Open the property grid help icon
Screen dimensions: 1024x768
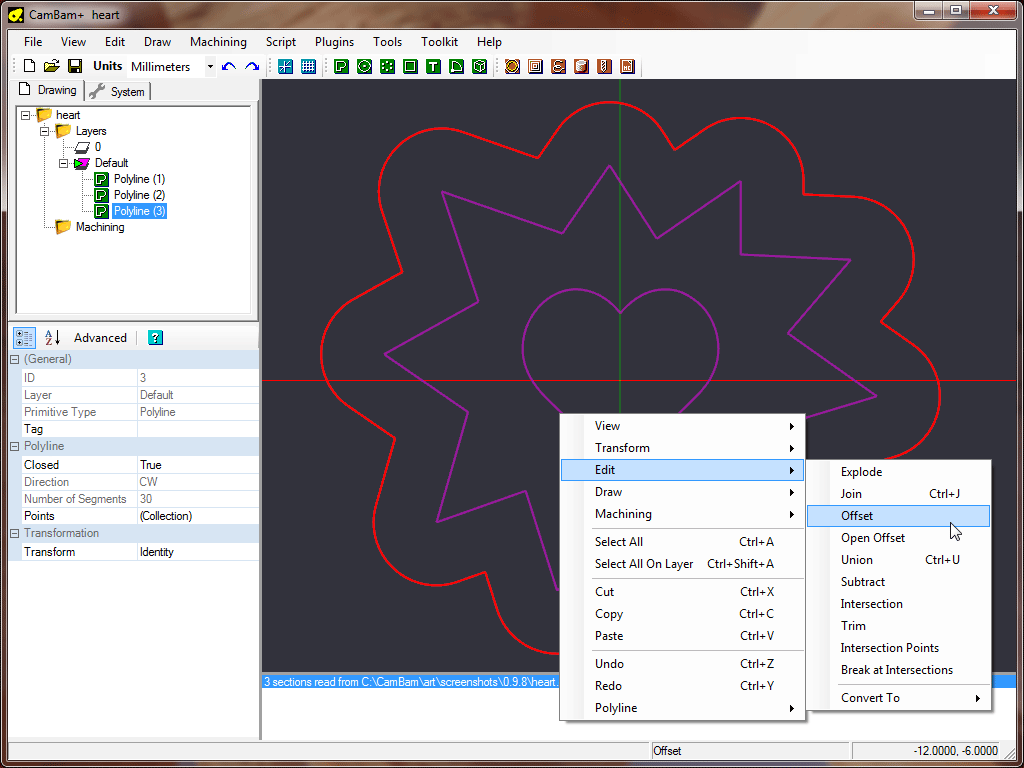[155, 338]
